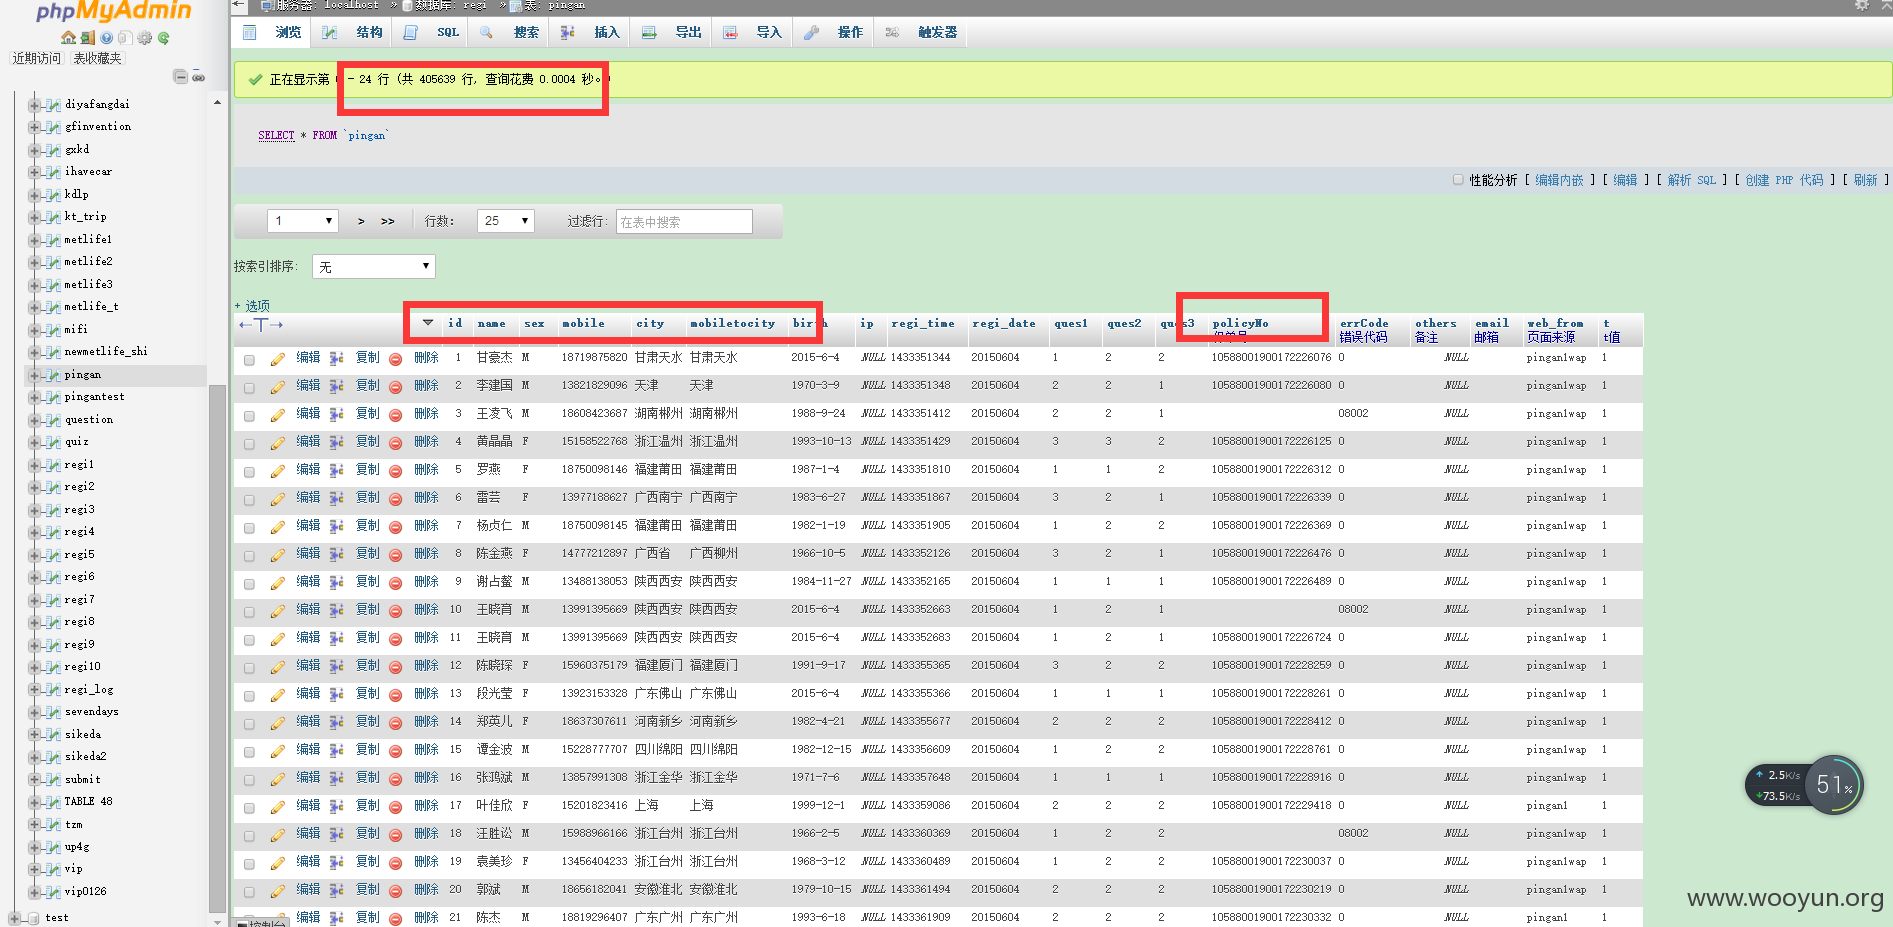Click the logout door icon
Image resolution: width=1893 pixels, height=927 pixels.
tap(88, 38)
